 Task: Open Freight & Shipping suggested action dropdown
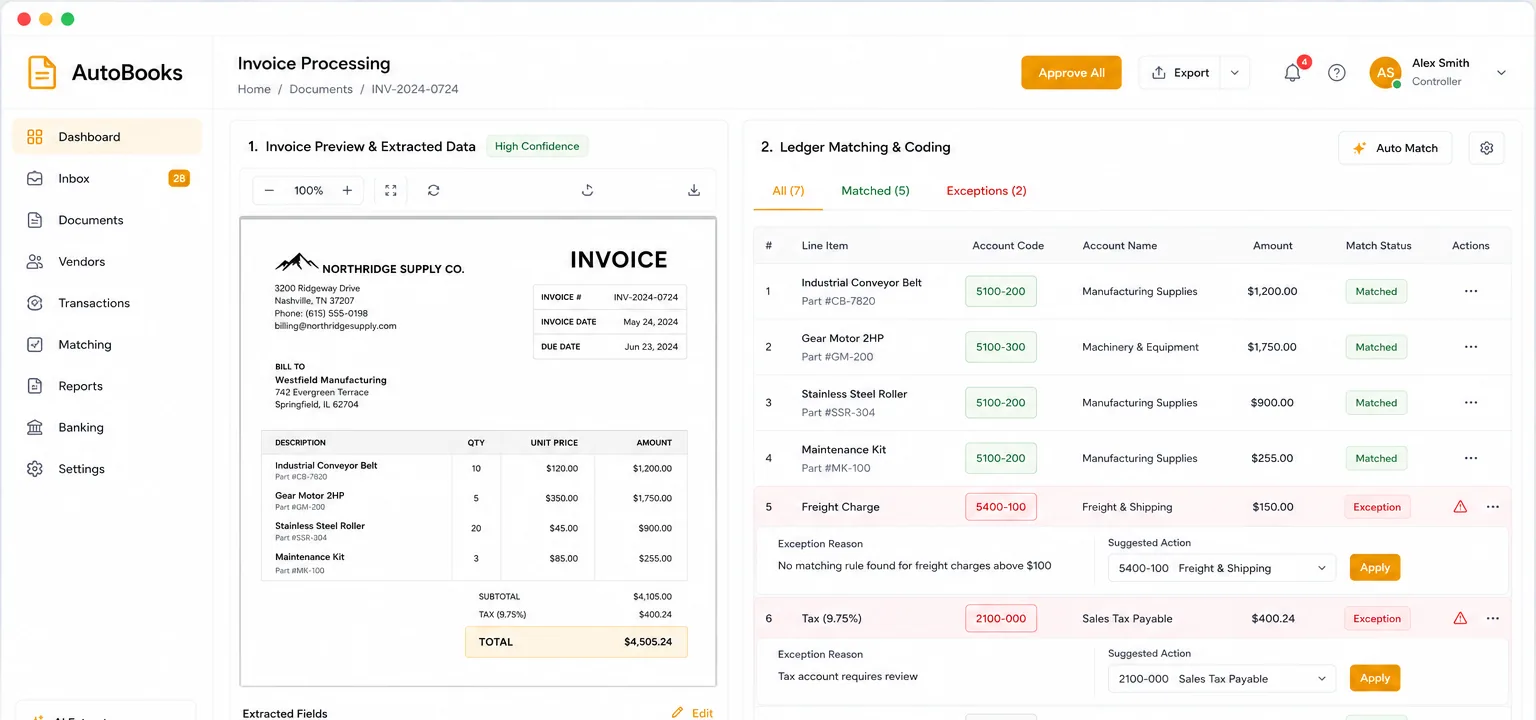coord(1222,568)
